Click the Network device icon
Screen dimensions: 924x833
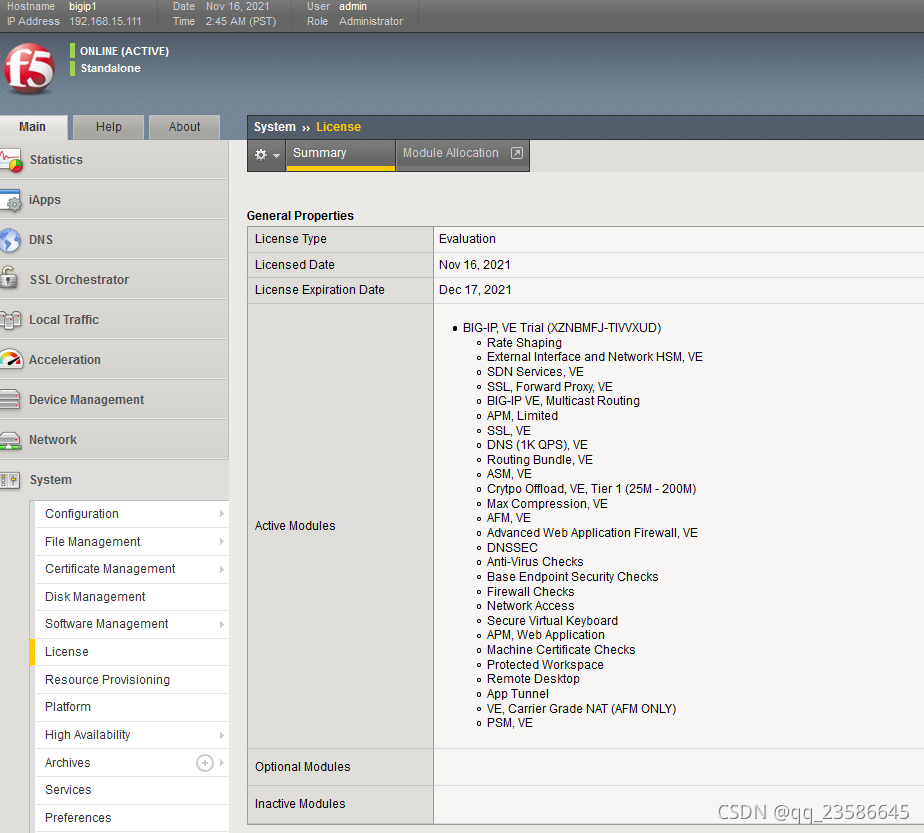[11, 440]
